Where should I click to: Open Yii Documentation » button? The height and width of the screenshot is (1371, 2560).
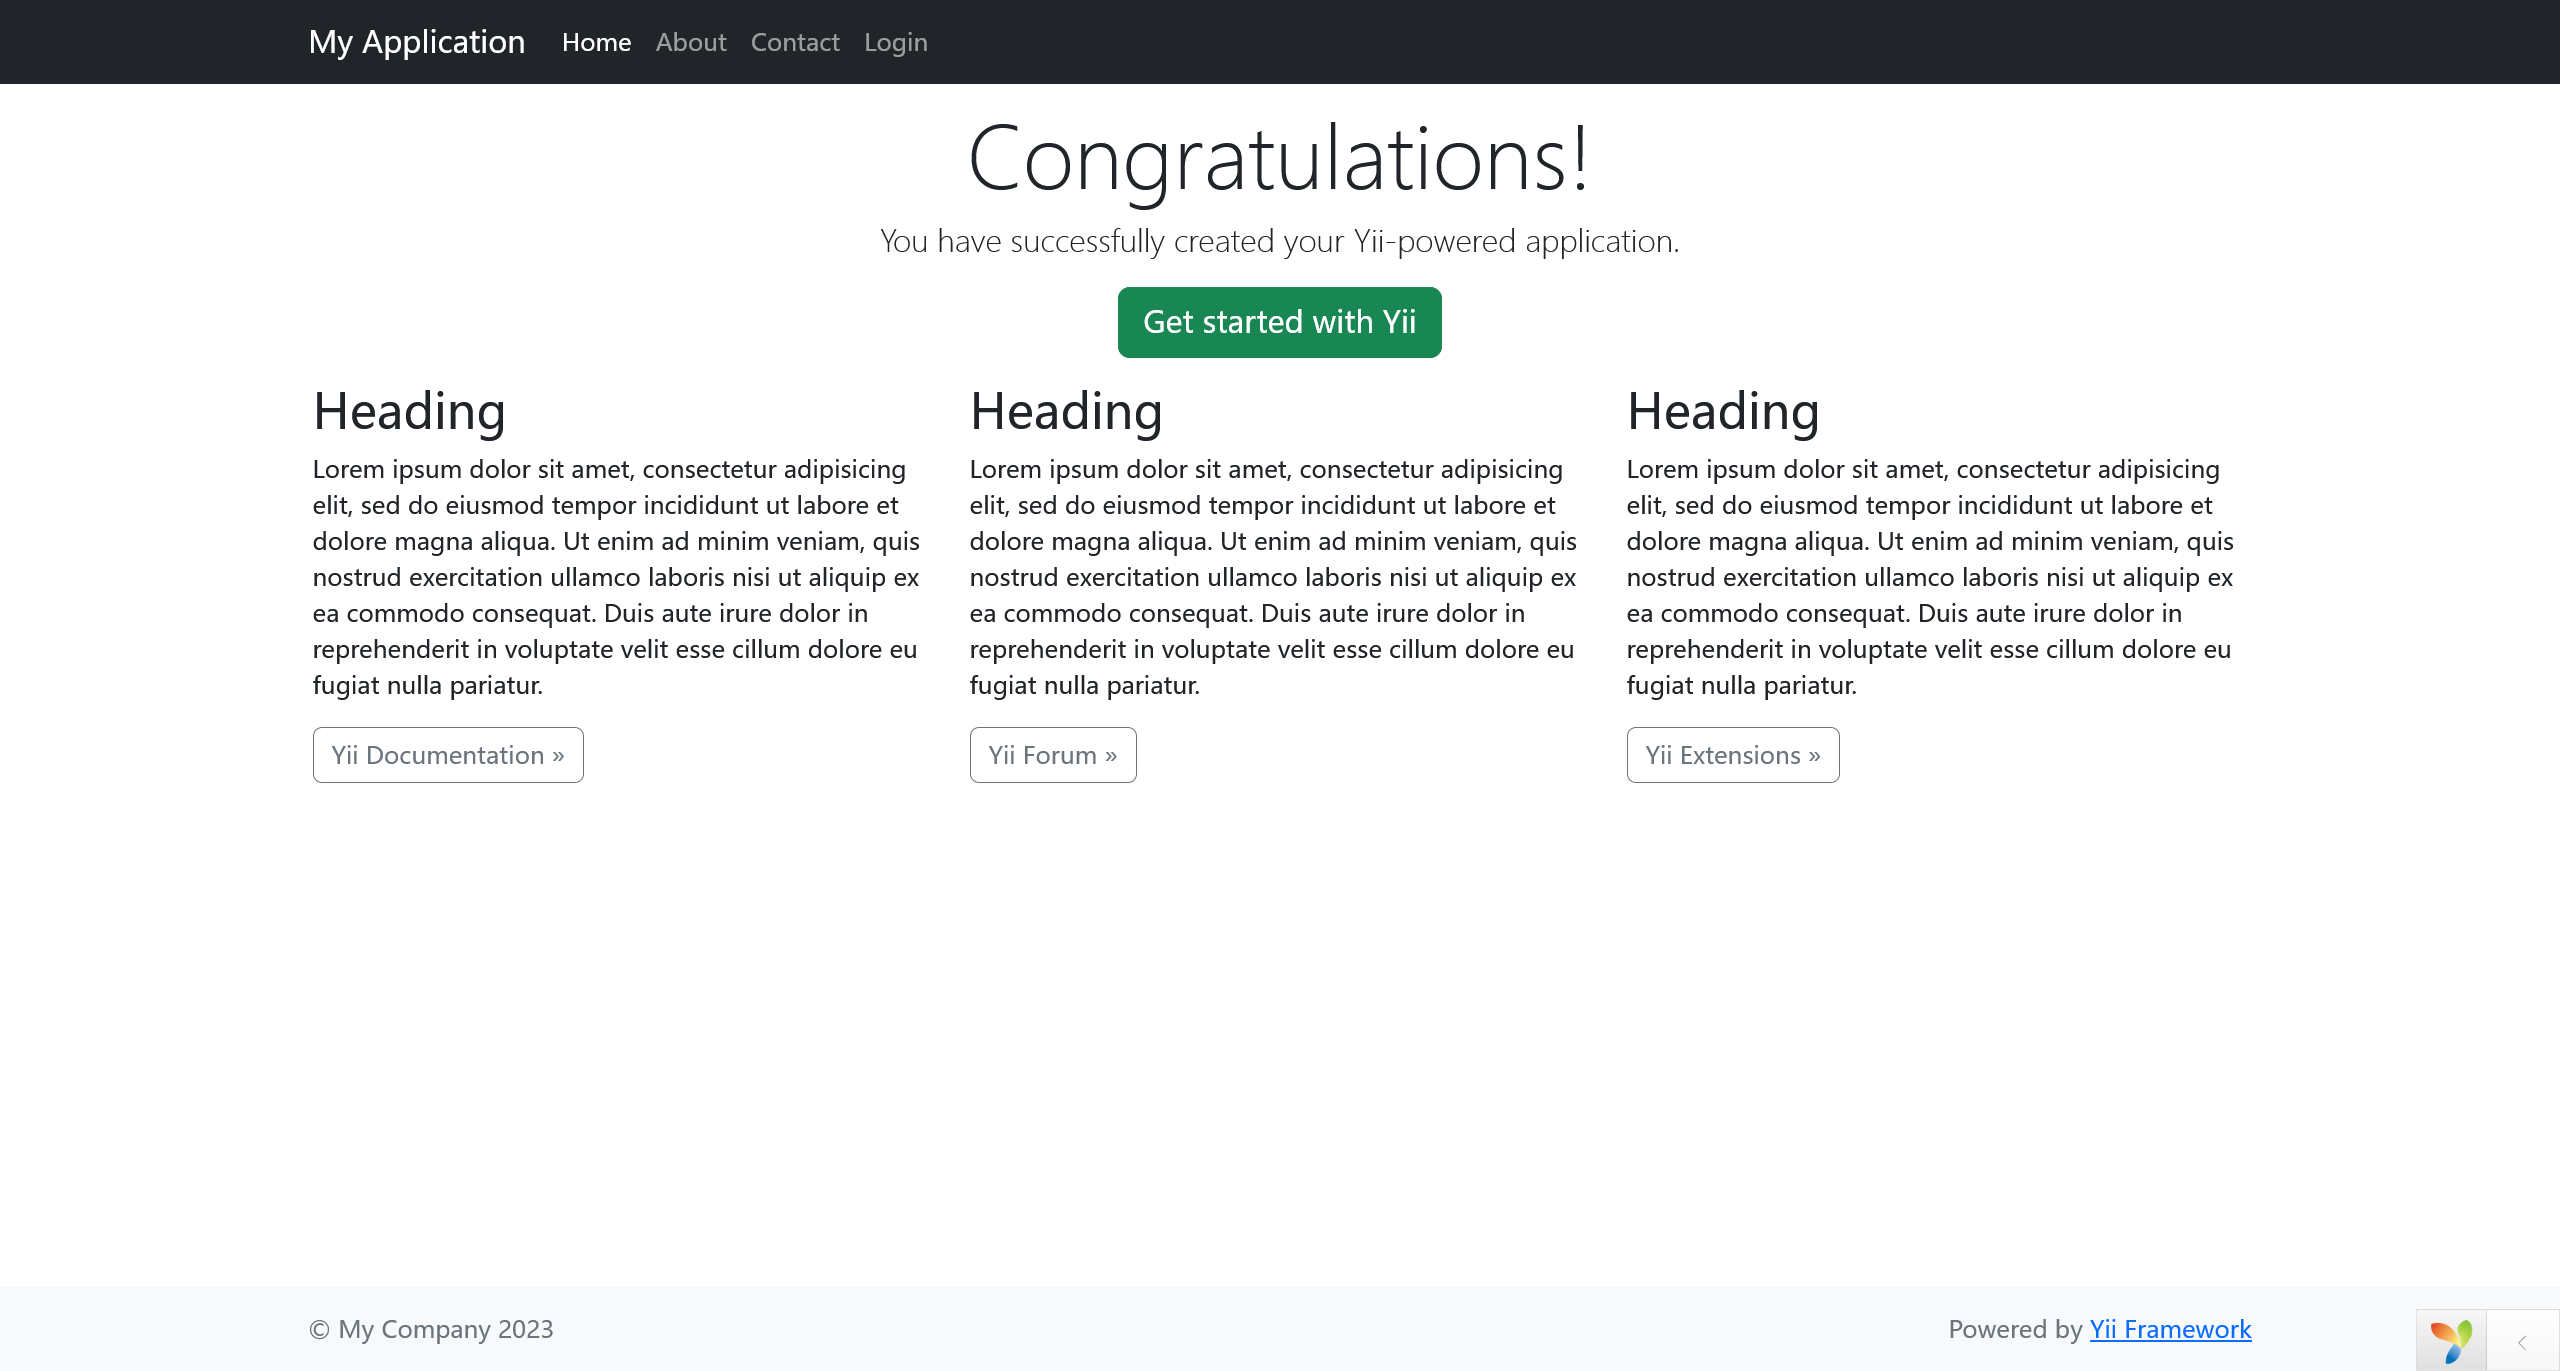448,755
